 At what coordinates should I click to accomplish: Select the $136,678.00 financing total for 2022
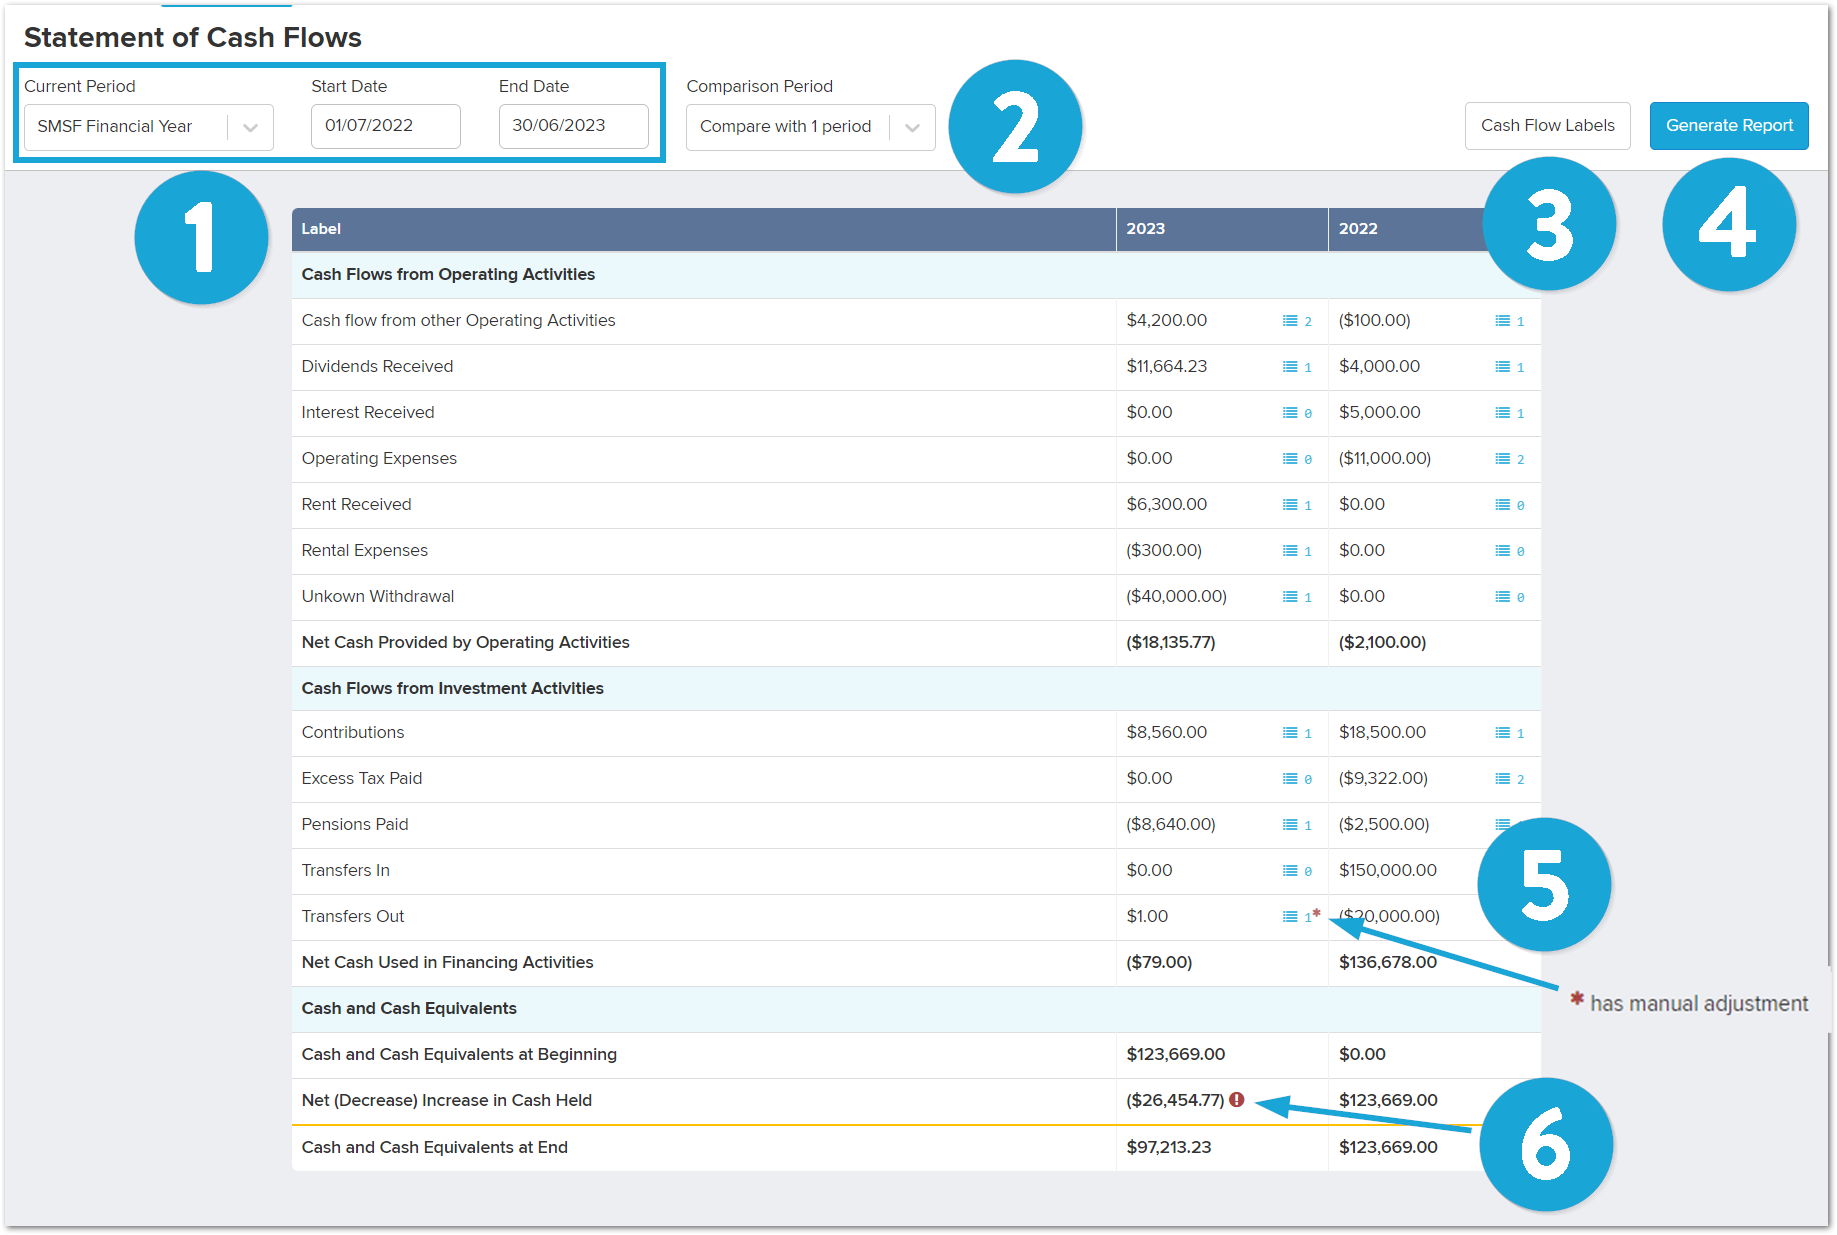tap(1388, 963)
